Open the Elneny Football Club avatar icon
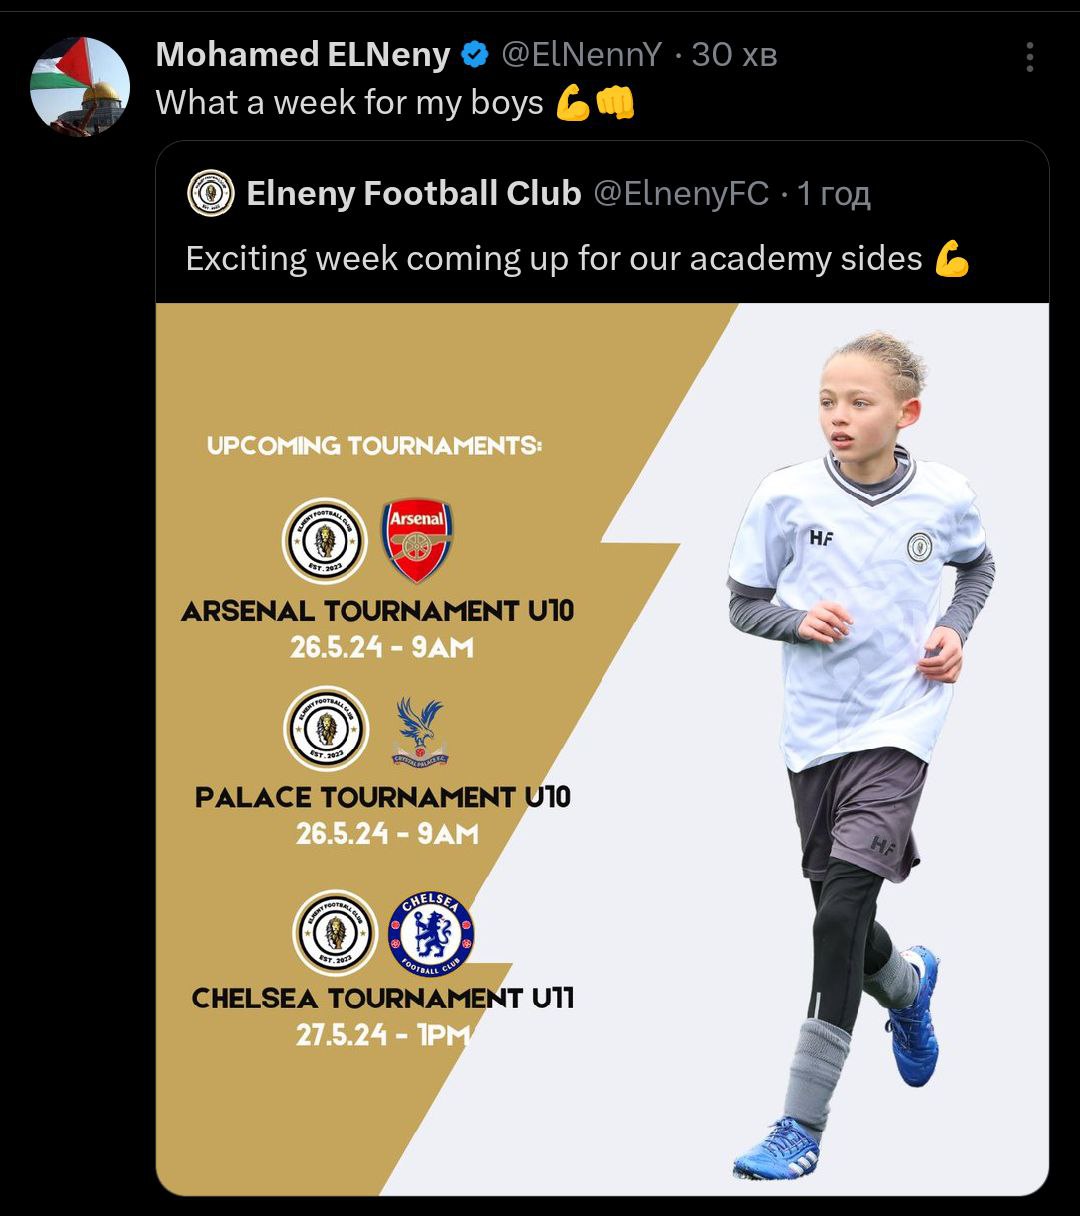 [x=210, y=193]
